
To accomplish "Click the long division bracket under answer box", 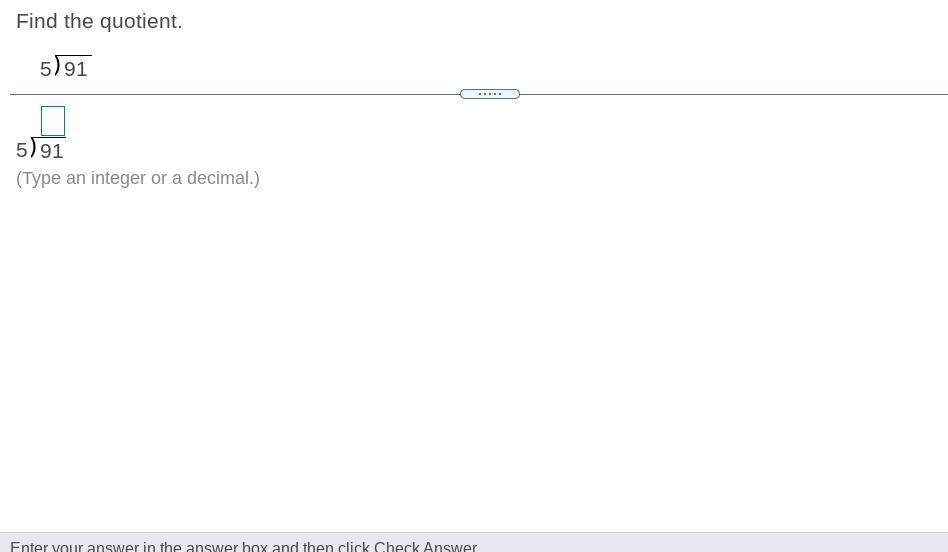I will tap(33, 146).
